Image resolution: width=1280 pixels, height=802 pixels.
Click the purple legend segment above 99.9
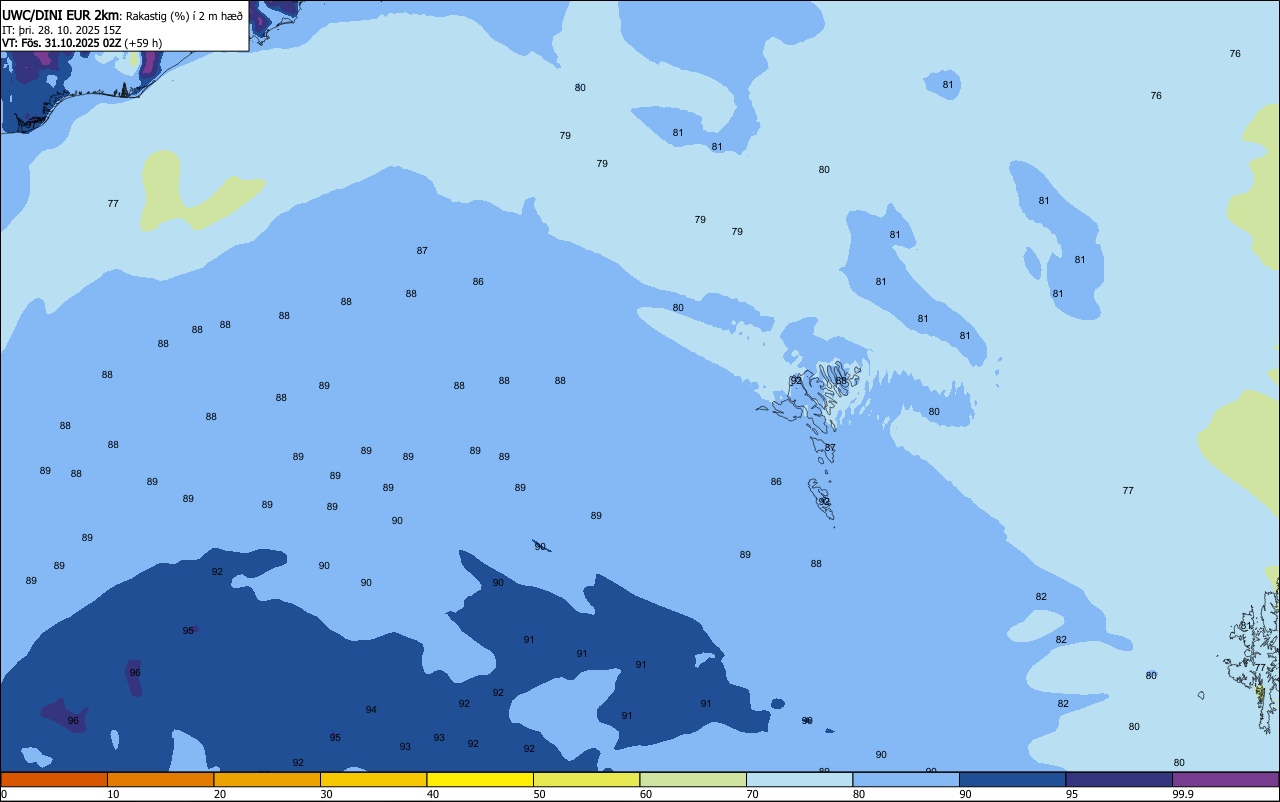pos(1225,779)
